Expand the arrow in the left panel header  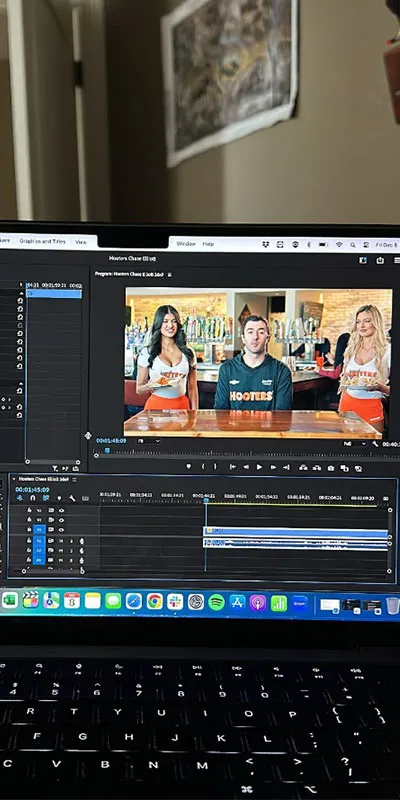tap(21, 284)
